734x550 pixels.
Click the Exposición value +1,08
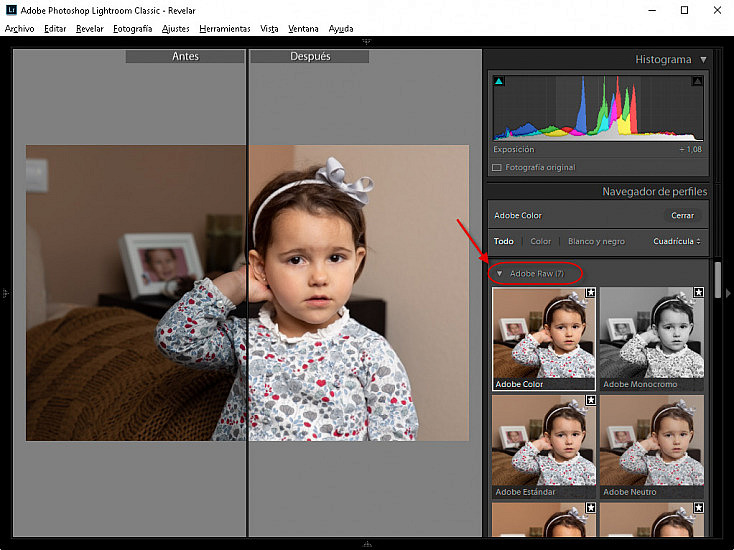click(690, 149)
